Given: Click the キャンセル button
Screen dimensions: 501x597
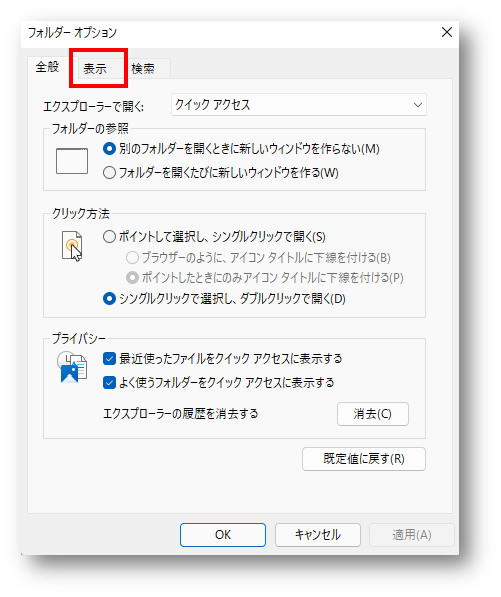Looking at the screenshot, I should 318,535.
